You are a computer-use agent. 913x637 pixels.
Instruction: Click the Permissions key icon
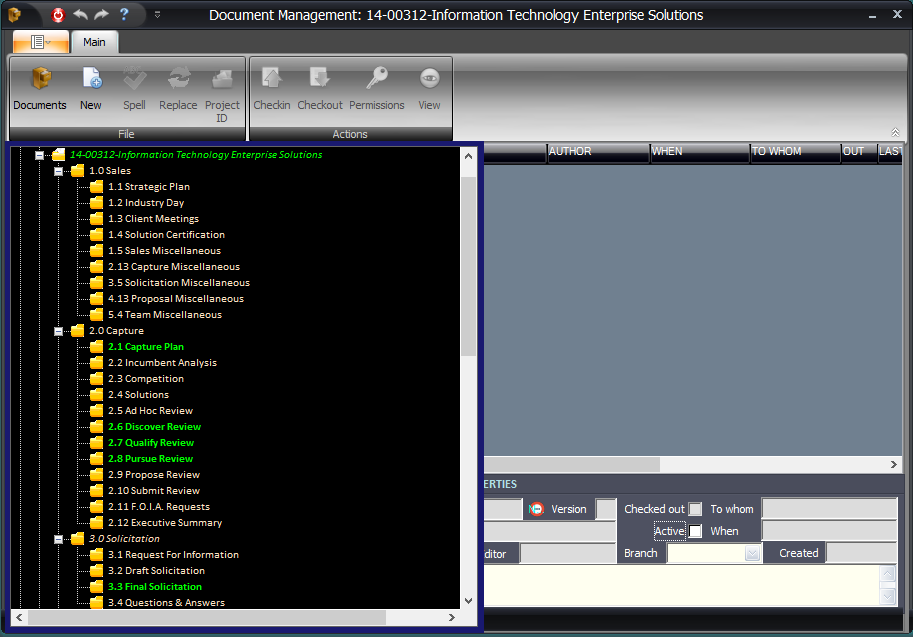(377, 80)
